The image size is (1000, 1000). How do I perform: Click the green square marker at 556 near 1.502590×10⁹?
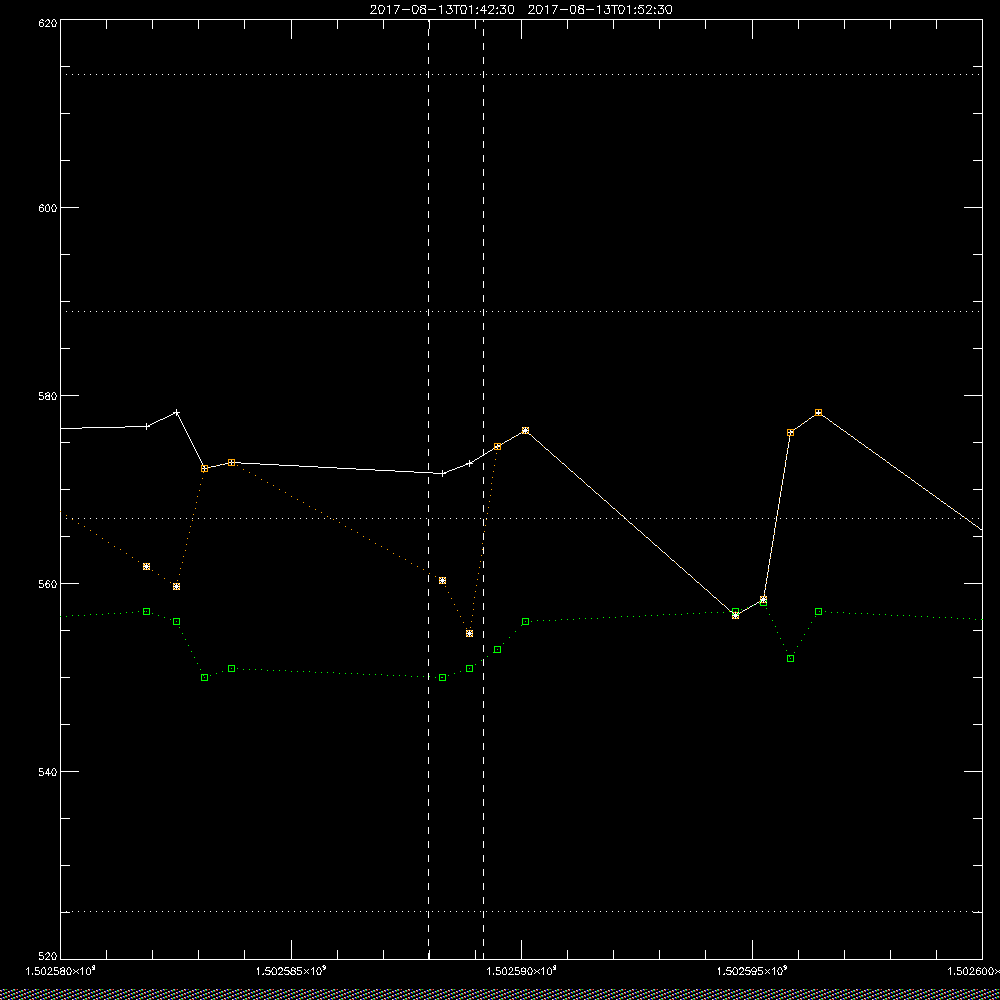(526, 621)
